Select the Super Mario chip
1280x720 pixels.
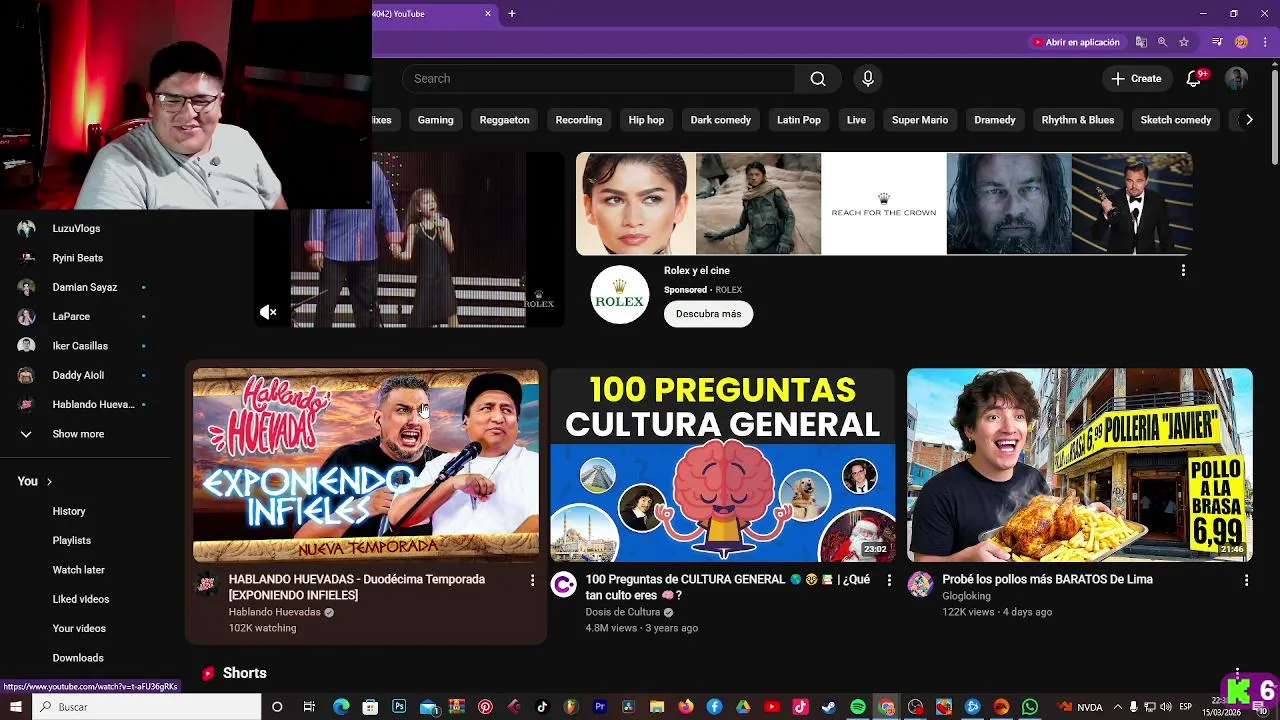pyautogui.click(x=920, y=120)
